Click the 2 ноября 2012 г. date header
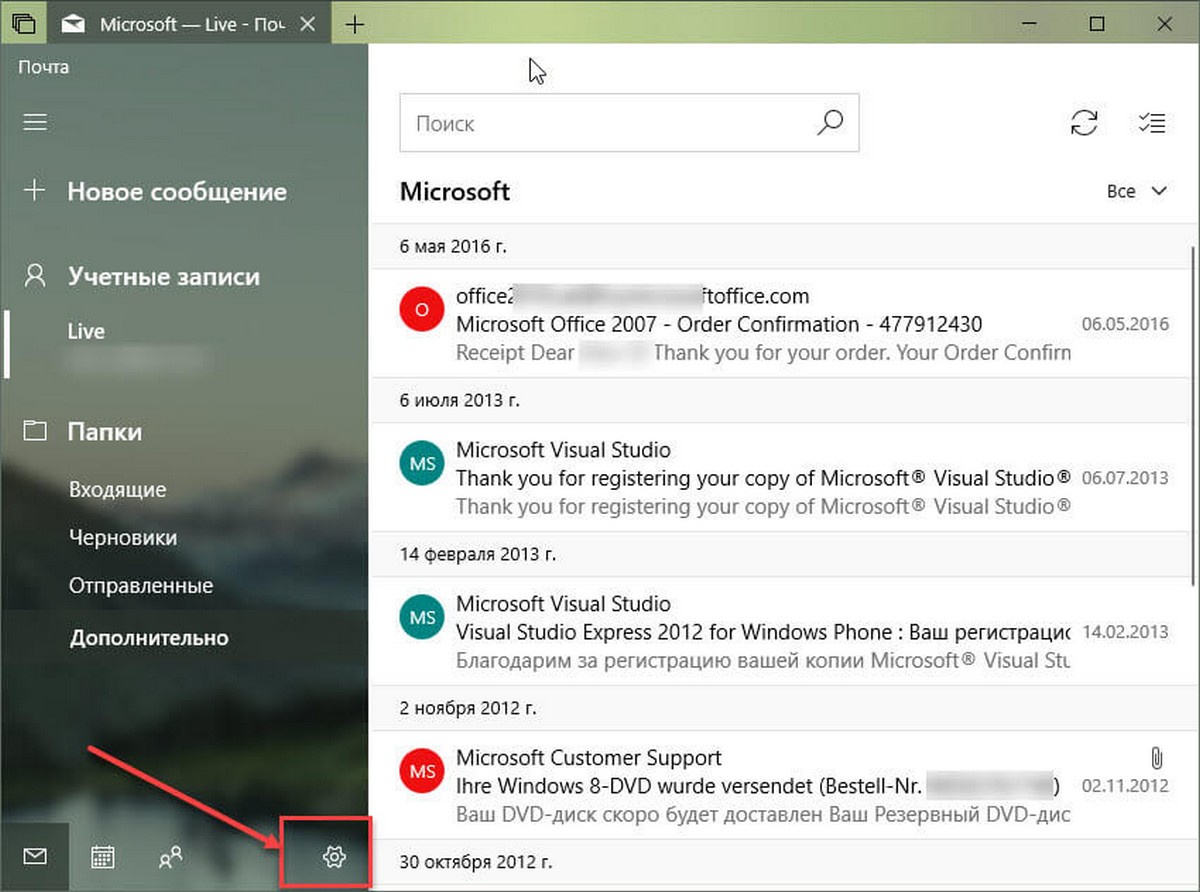The image size is (1200, 892). pyautogui.click(x=784, y=708)
